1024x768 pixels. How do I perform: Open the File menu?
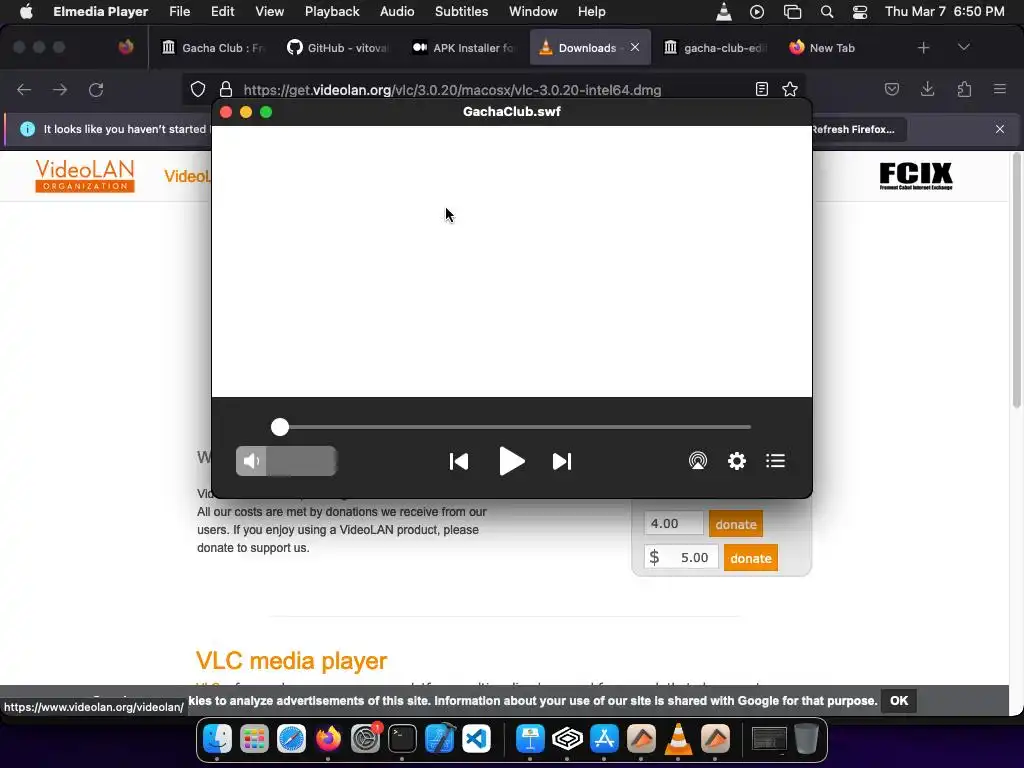click(x=180, y=12)
